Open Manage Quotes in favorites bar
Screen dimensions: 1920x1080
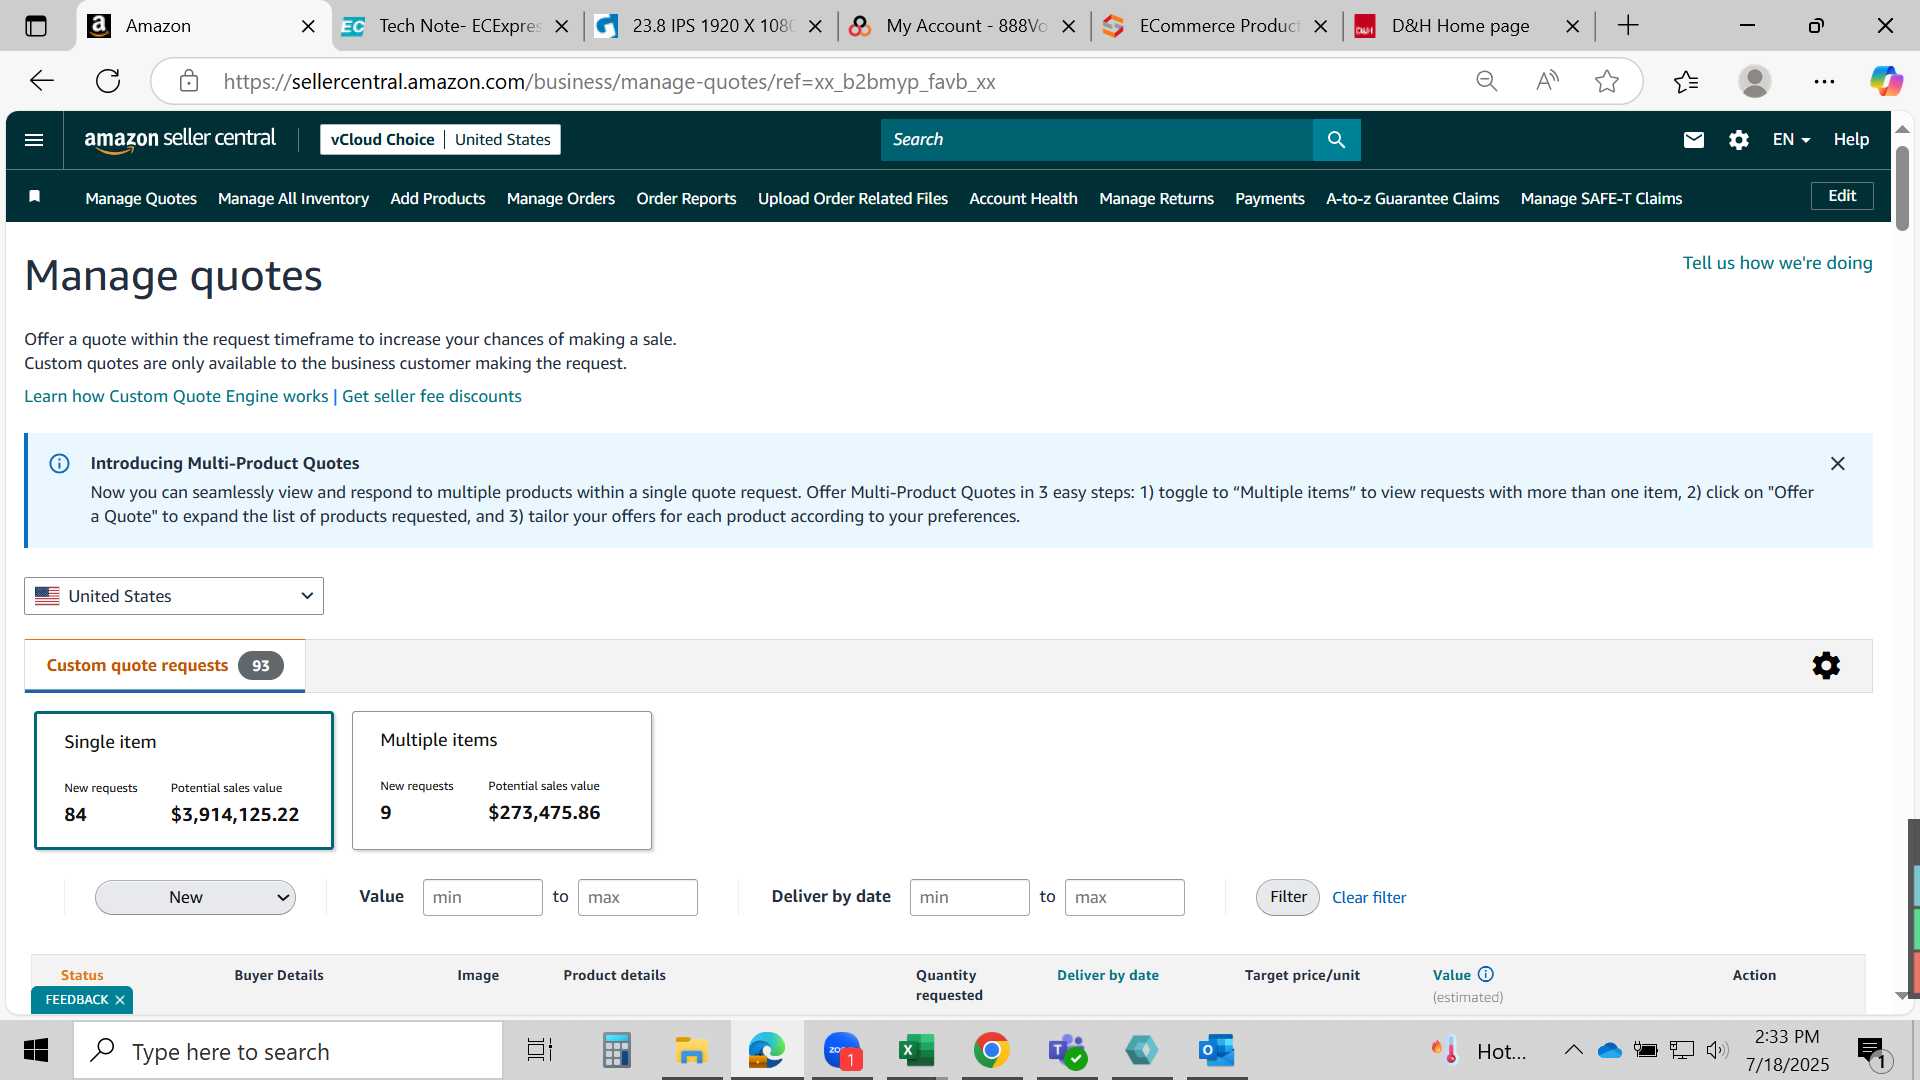tap(141, 199)
